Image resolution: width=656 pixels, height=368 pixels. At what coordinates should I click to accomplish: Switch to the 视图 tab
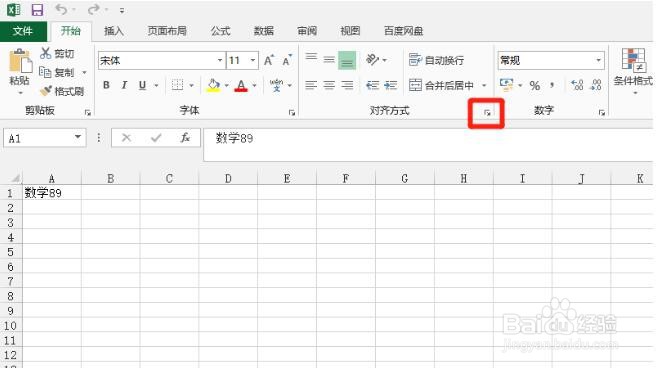point(350,31)
